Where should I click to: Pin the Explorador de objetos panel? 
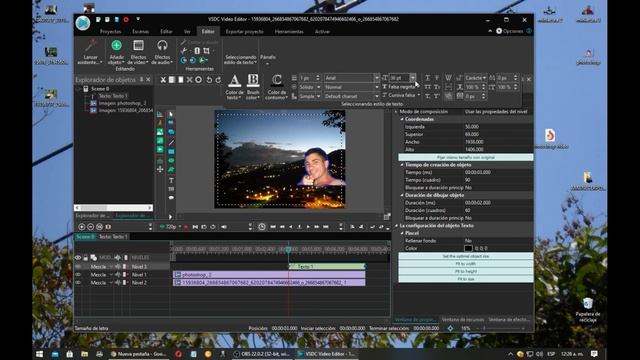click(141, 80)
